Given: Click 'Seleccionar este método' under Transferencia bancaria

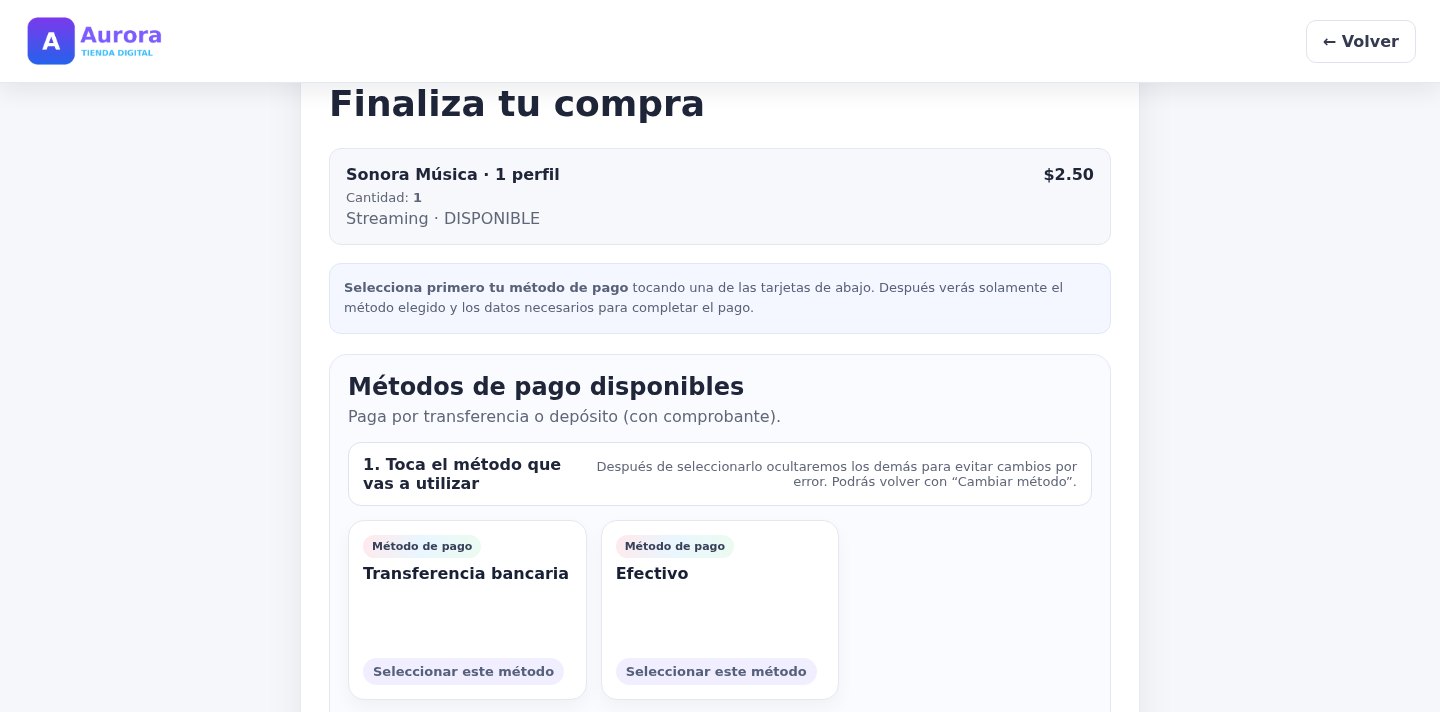Looking at the screenshot, I should tap(463, 671).
